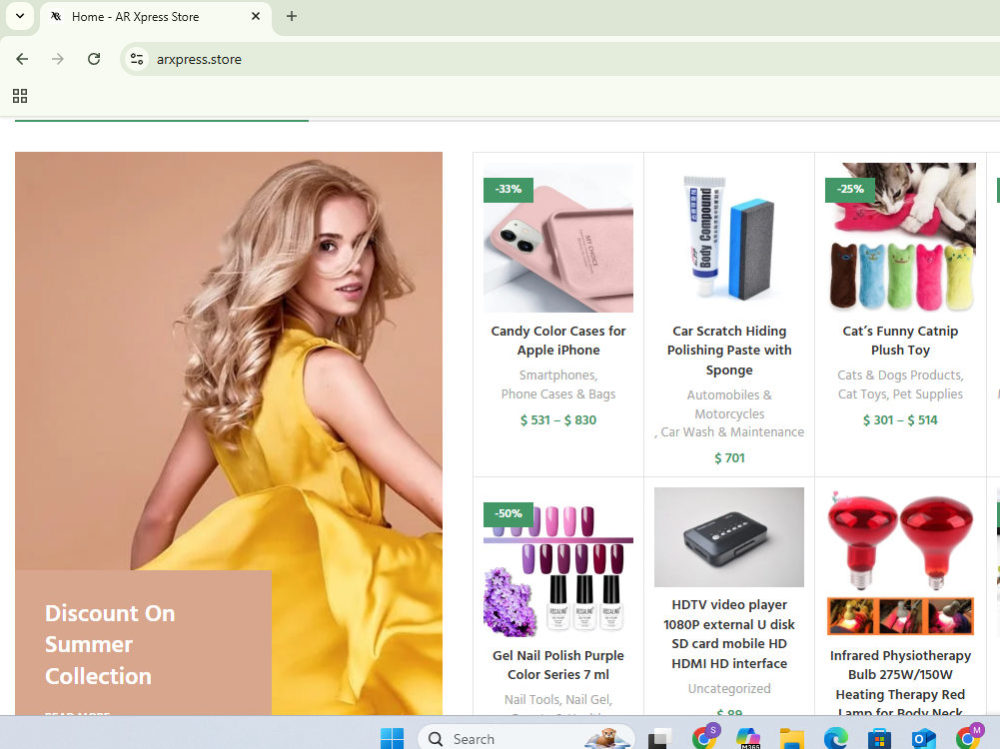Expand the tab search dropdown arrow
1000x749 pixels.
click(x=20, y=16)
